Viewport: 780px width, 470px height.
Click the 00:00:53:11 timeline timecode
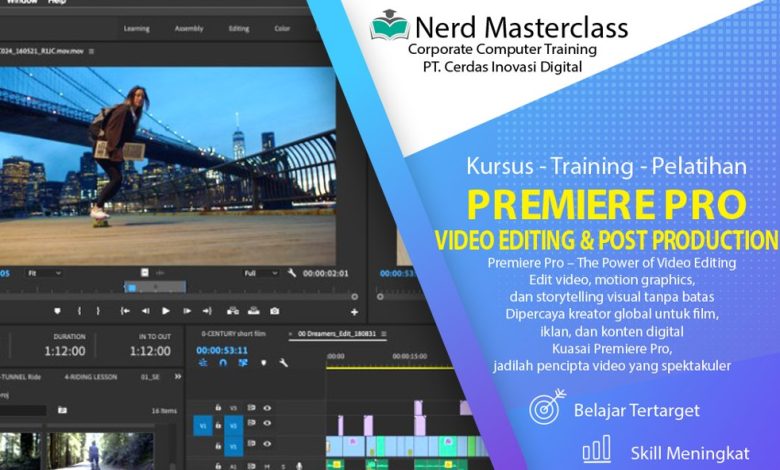point(222,350)
